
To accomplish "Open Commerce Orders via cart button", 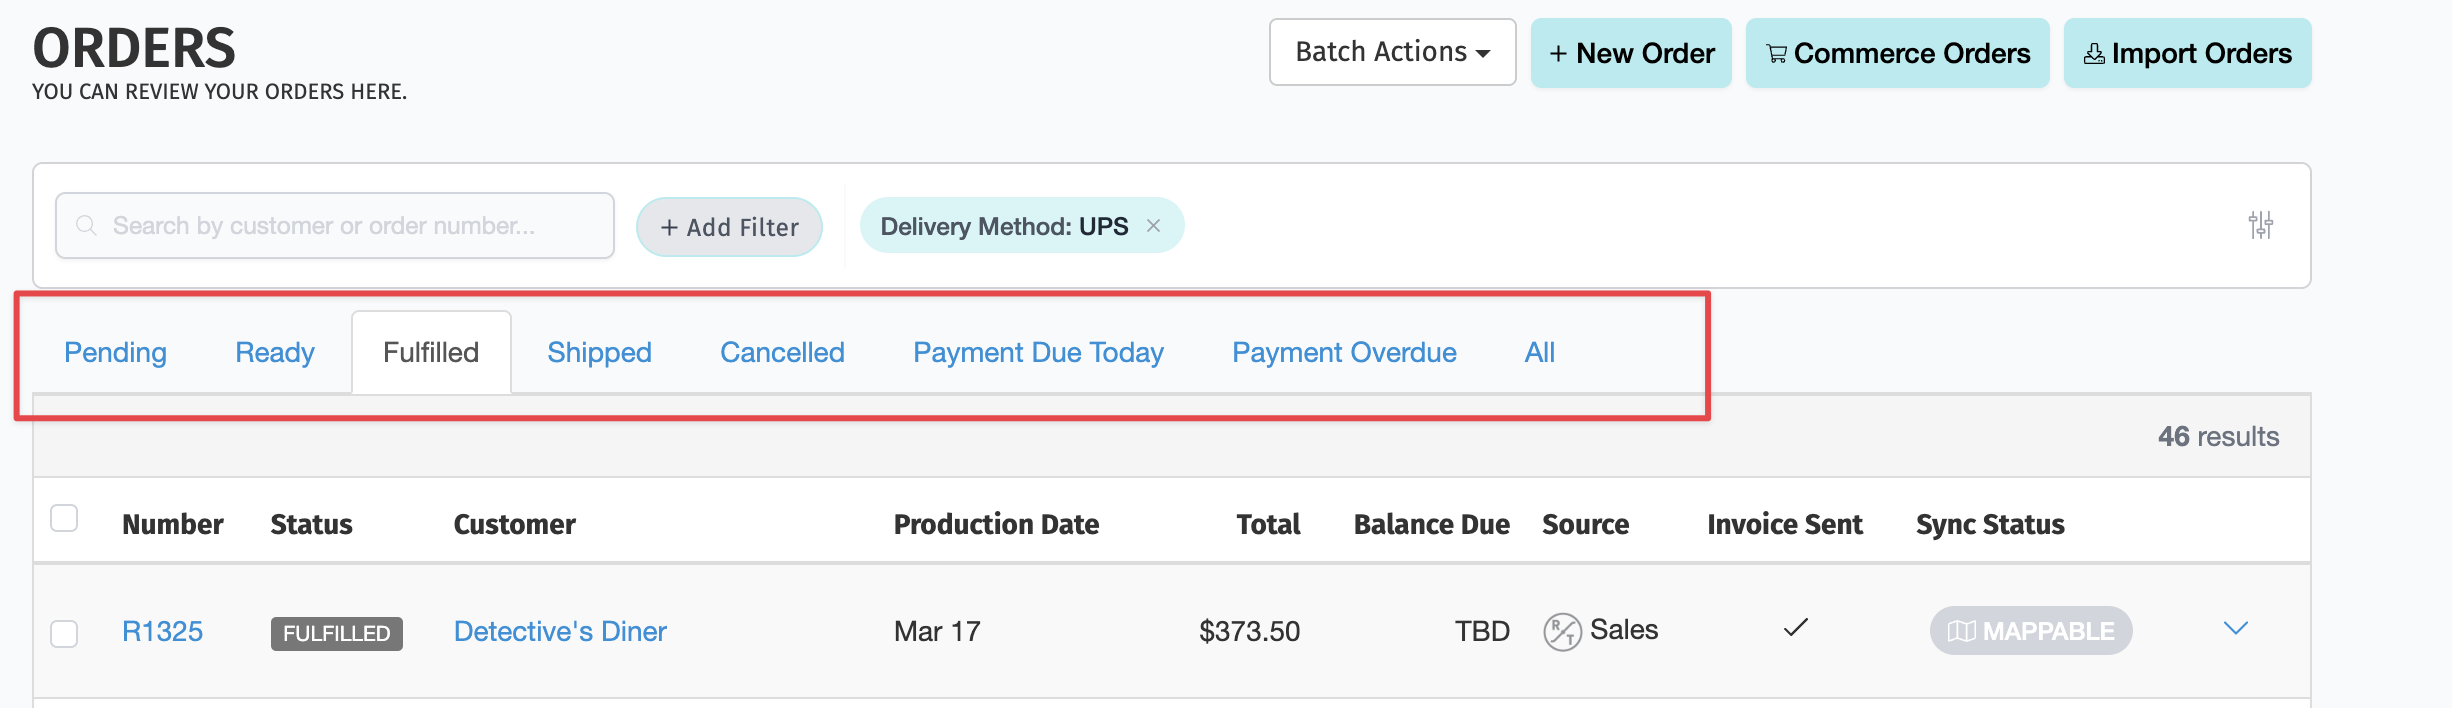I will point(1897,53).
